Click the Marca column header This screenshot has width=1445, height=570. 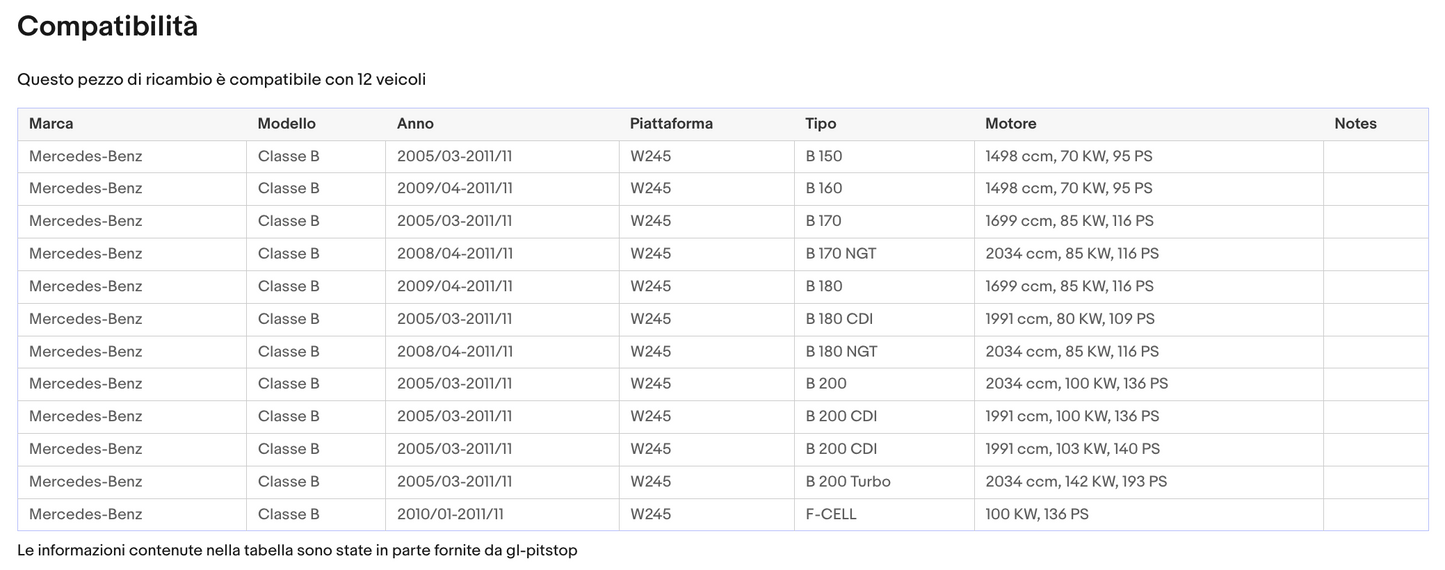[x=51, y=124]
